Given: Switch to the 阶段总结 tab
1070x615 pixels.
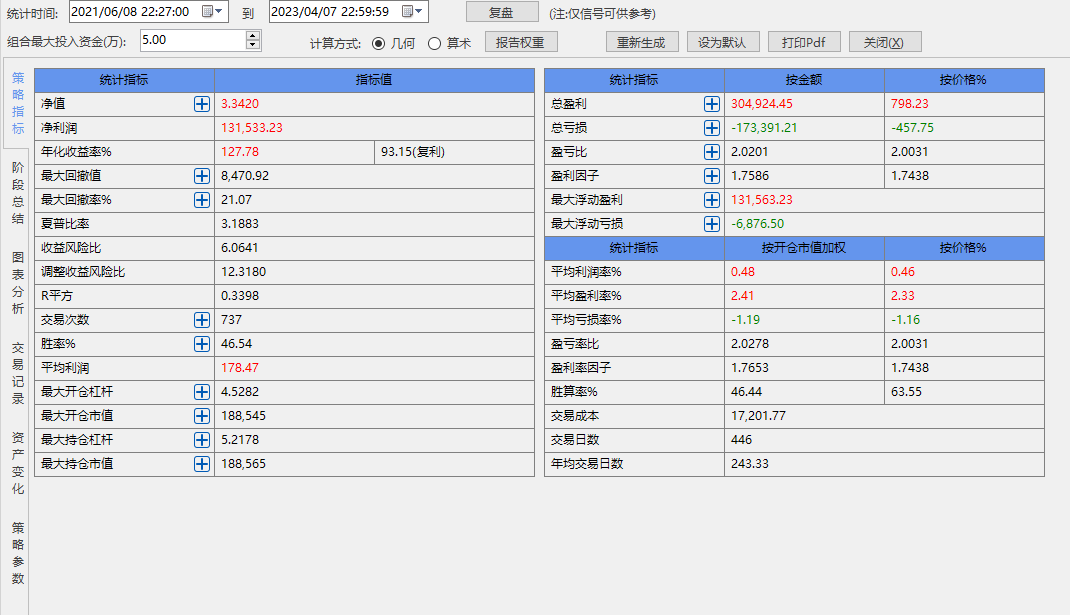Looking at the screenshot, I should pos(18,193).
